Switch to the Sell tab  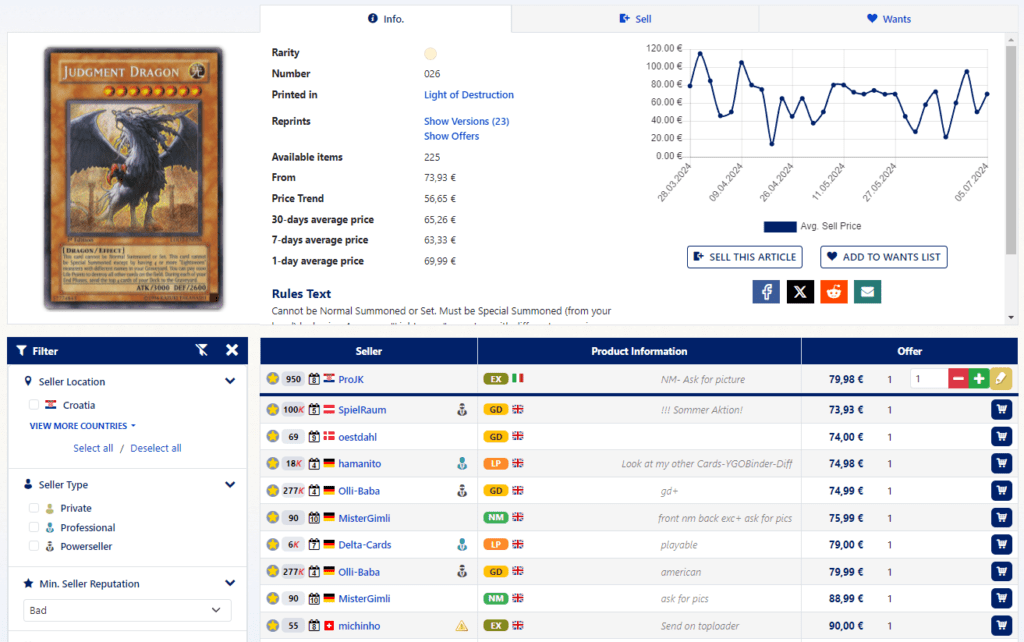tap(635, 19)
